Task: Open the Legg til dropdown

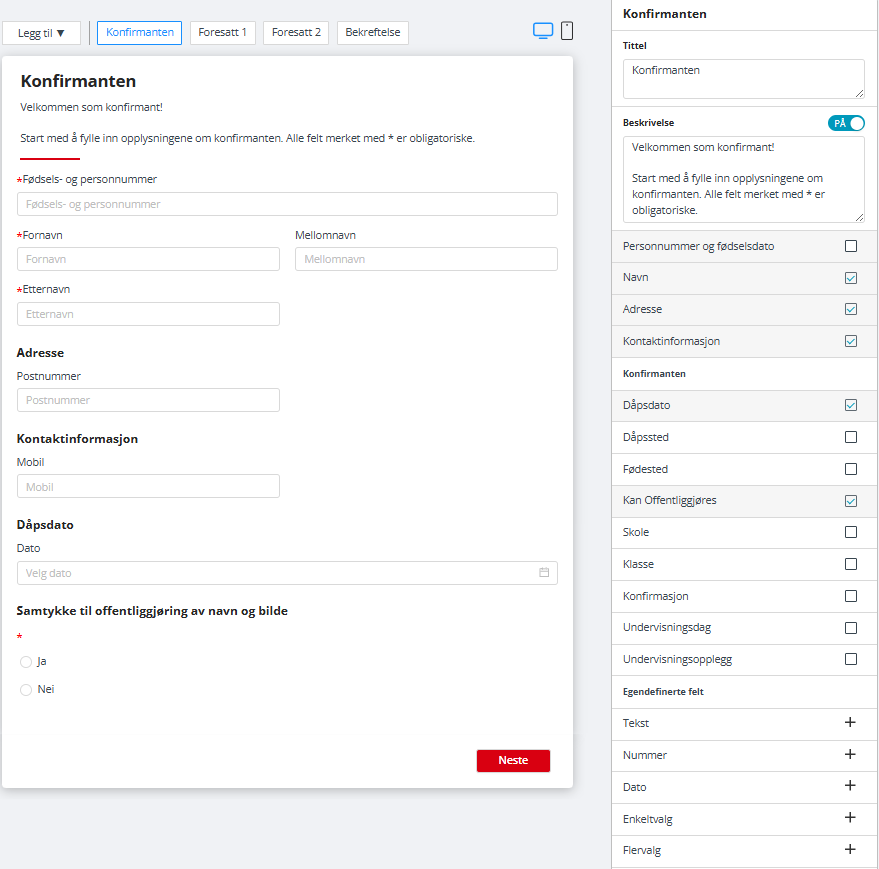Action: click(41, 33)
